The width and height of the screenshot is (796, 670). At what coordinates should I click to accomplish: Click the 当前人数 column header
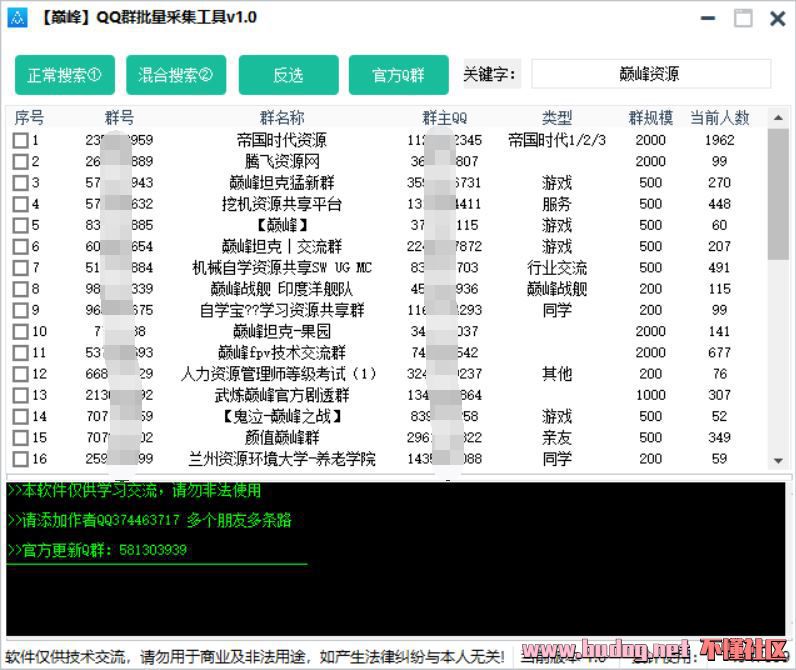719,118
